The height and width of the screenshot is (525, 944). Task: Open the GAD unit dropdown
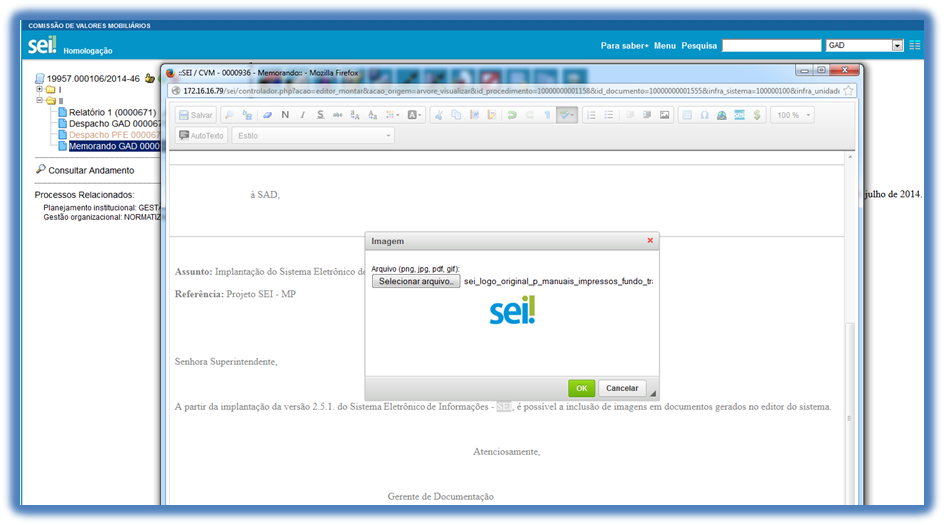865,46
